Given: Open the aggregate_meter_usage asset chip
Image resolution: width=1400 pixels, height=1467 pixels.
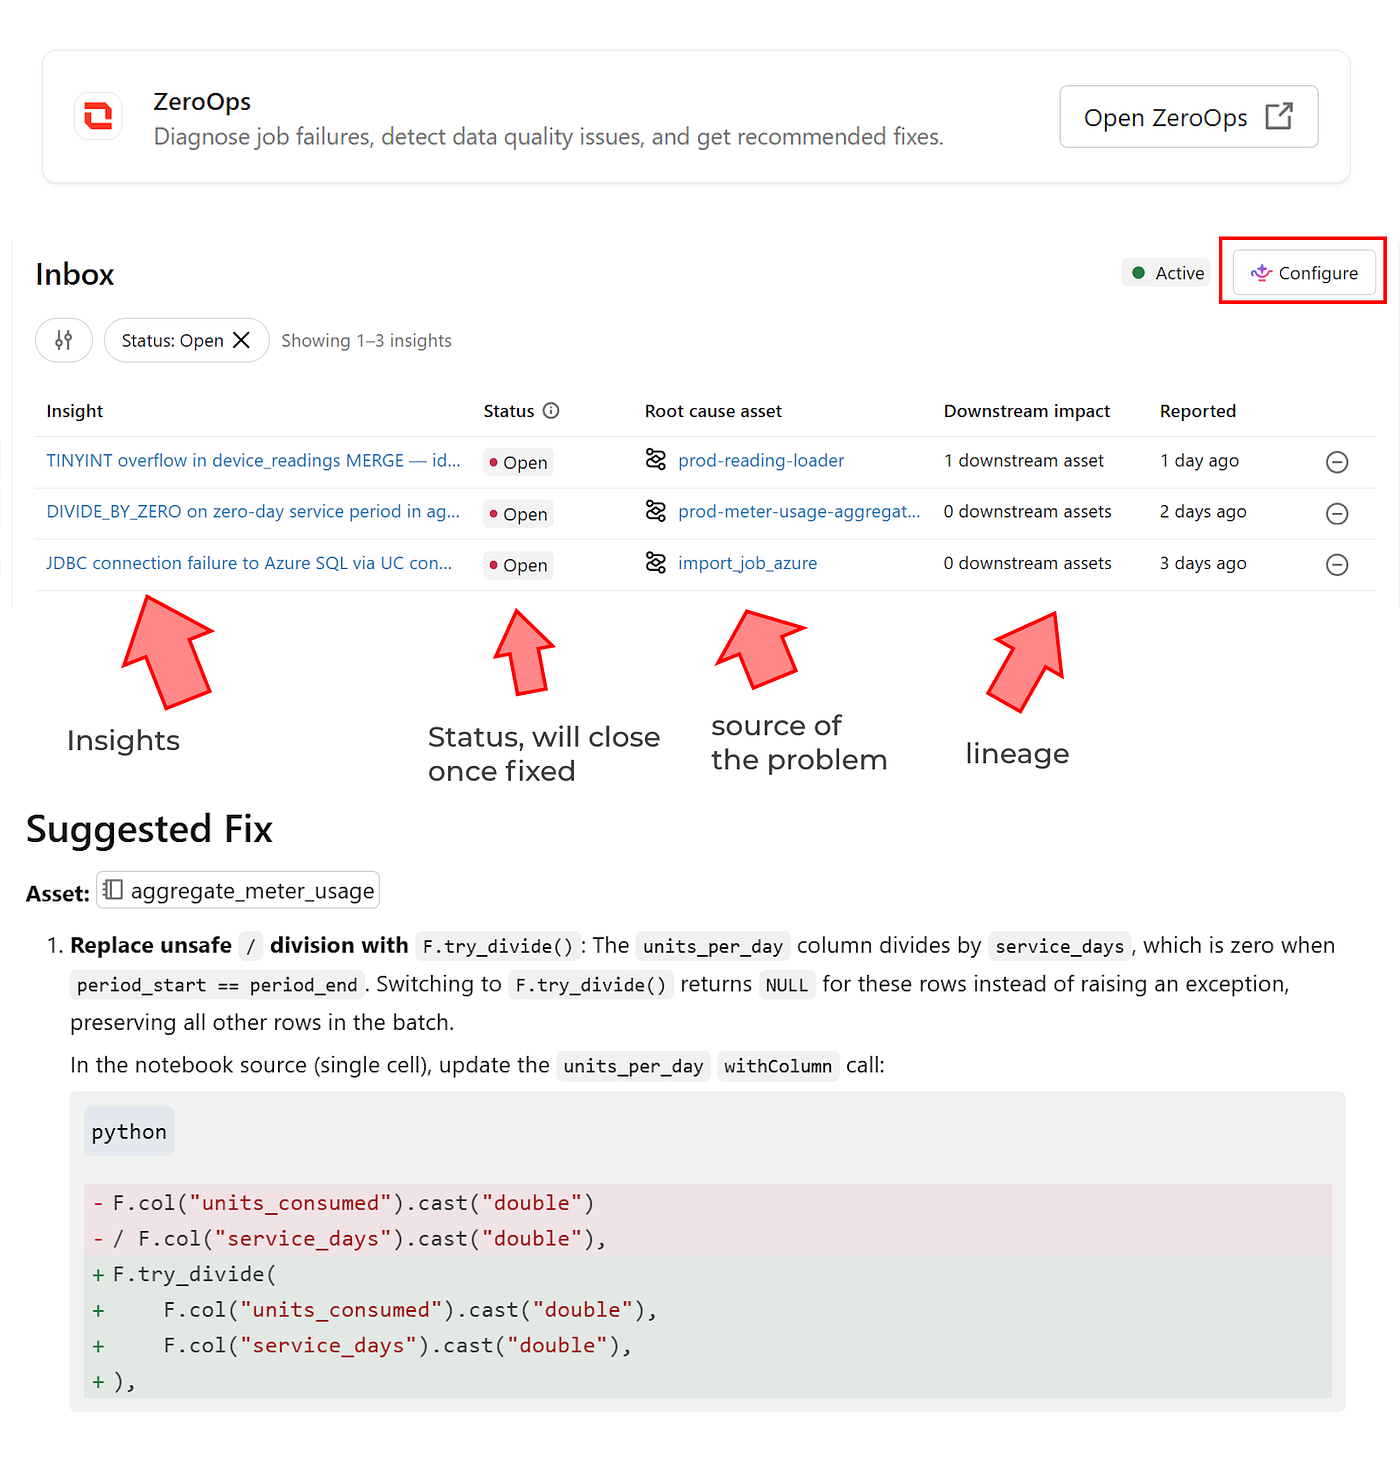Looking at the screenshot, I should tap(238, 890).
